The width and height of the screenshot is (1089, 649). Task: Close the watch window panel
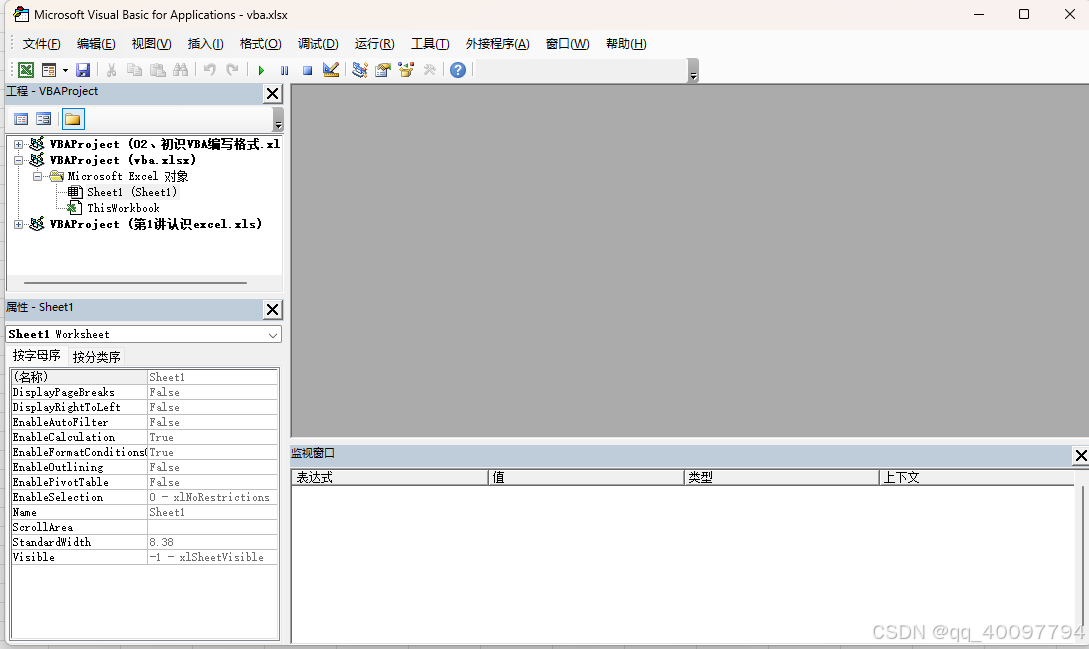1081,455
